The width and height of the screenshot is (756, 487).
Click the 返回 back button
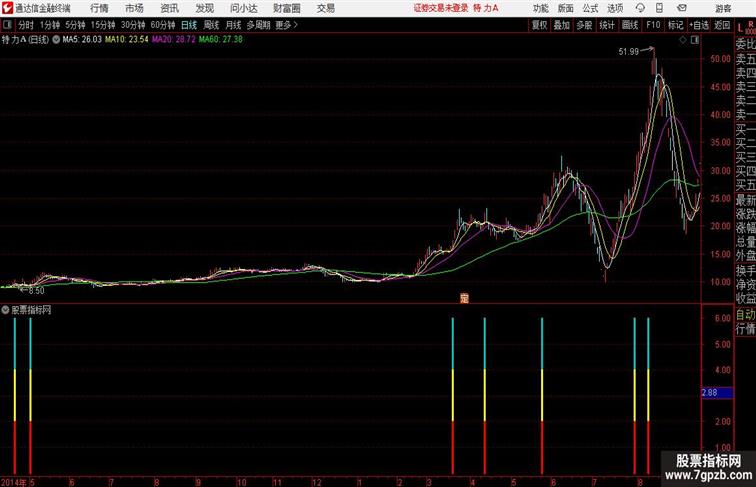coord(722,25)
